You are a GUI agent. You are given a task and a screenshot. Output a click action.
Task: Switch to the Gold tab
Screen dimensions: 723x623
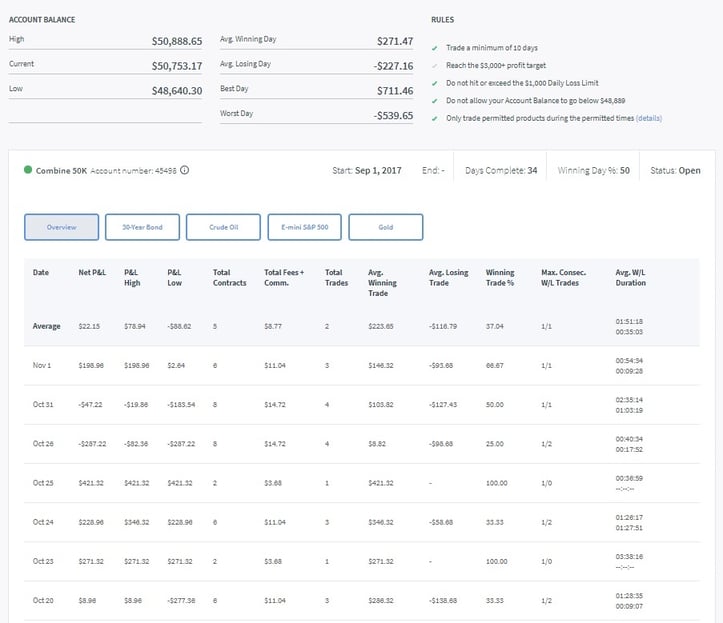[x=386, y=227]
